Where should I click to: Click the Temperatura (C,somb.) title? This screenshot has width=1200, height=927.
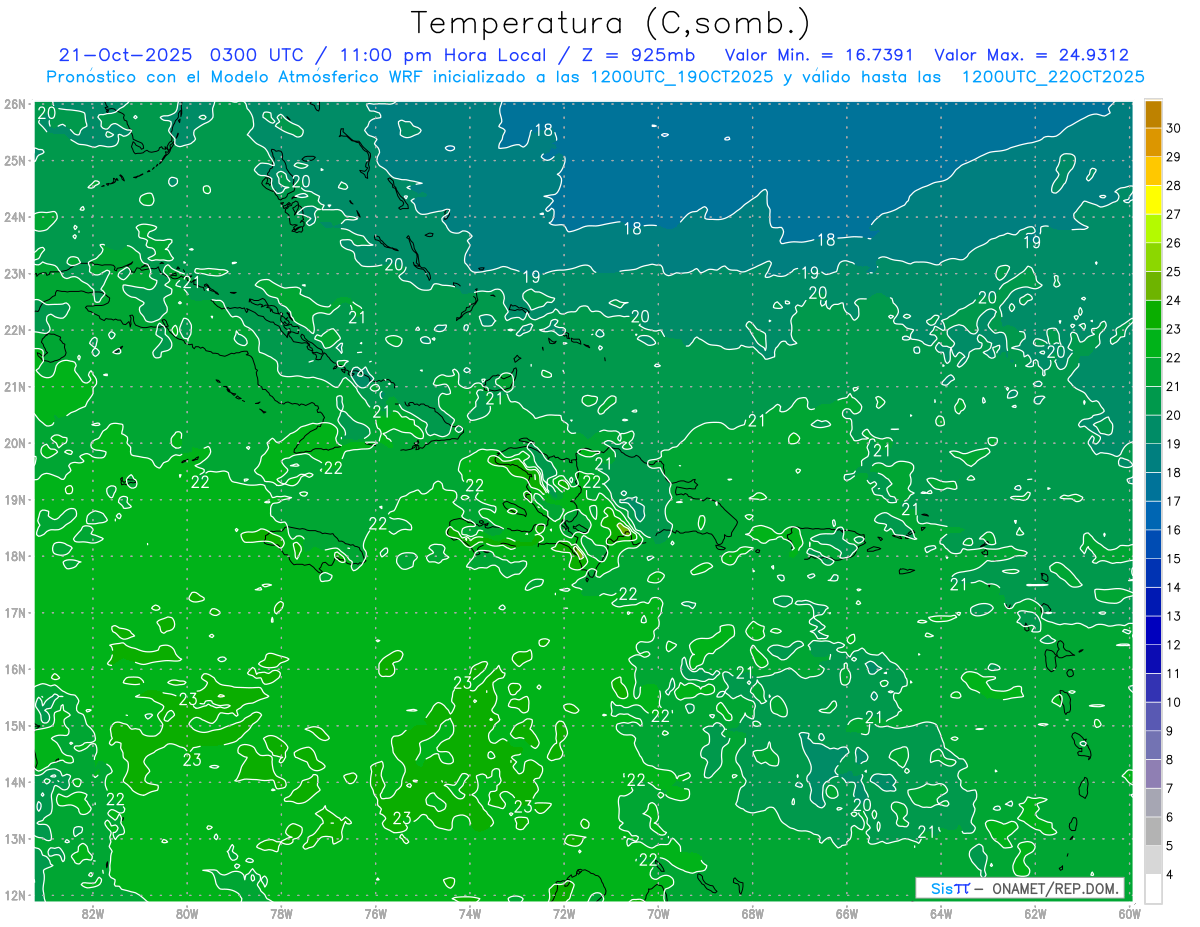[611, 24]
